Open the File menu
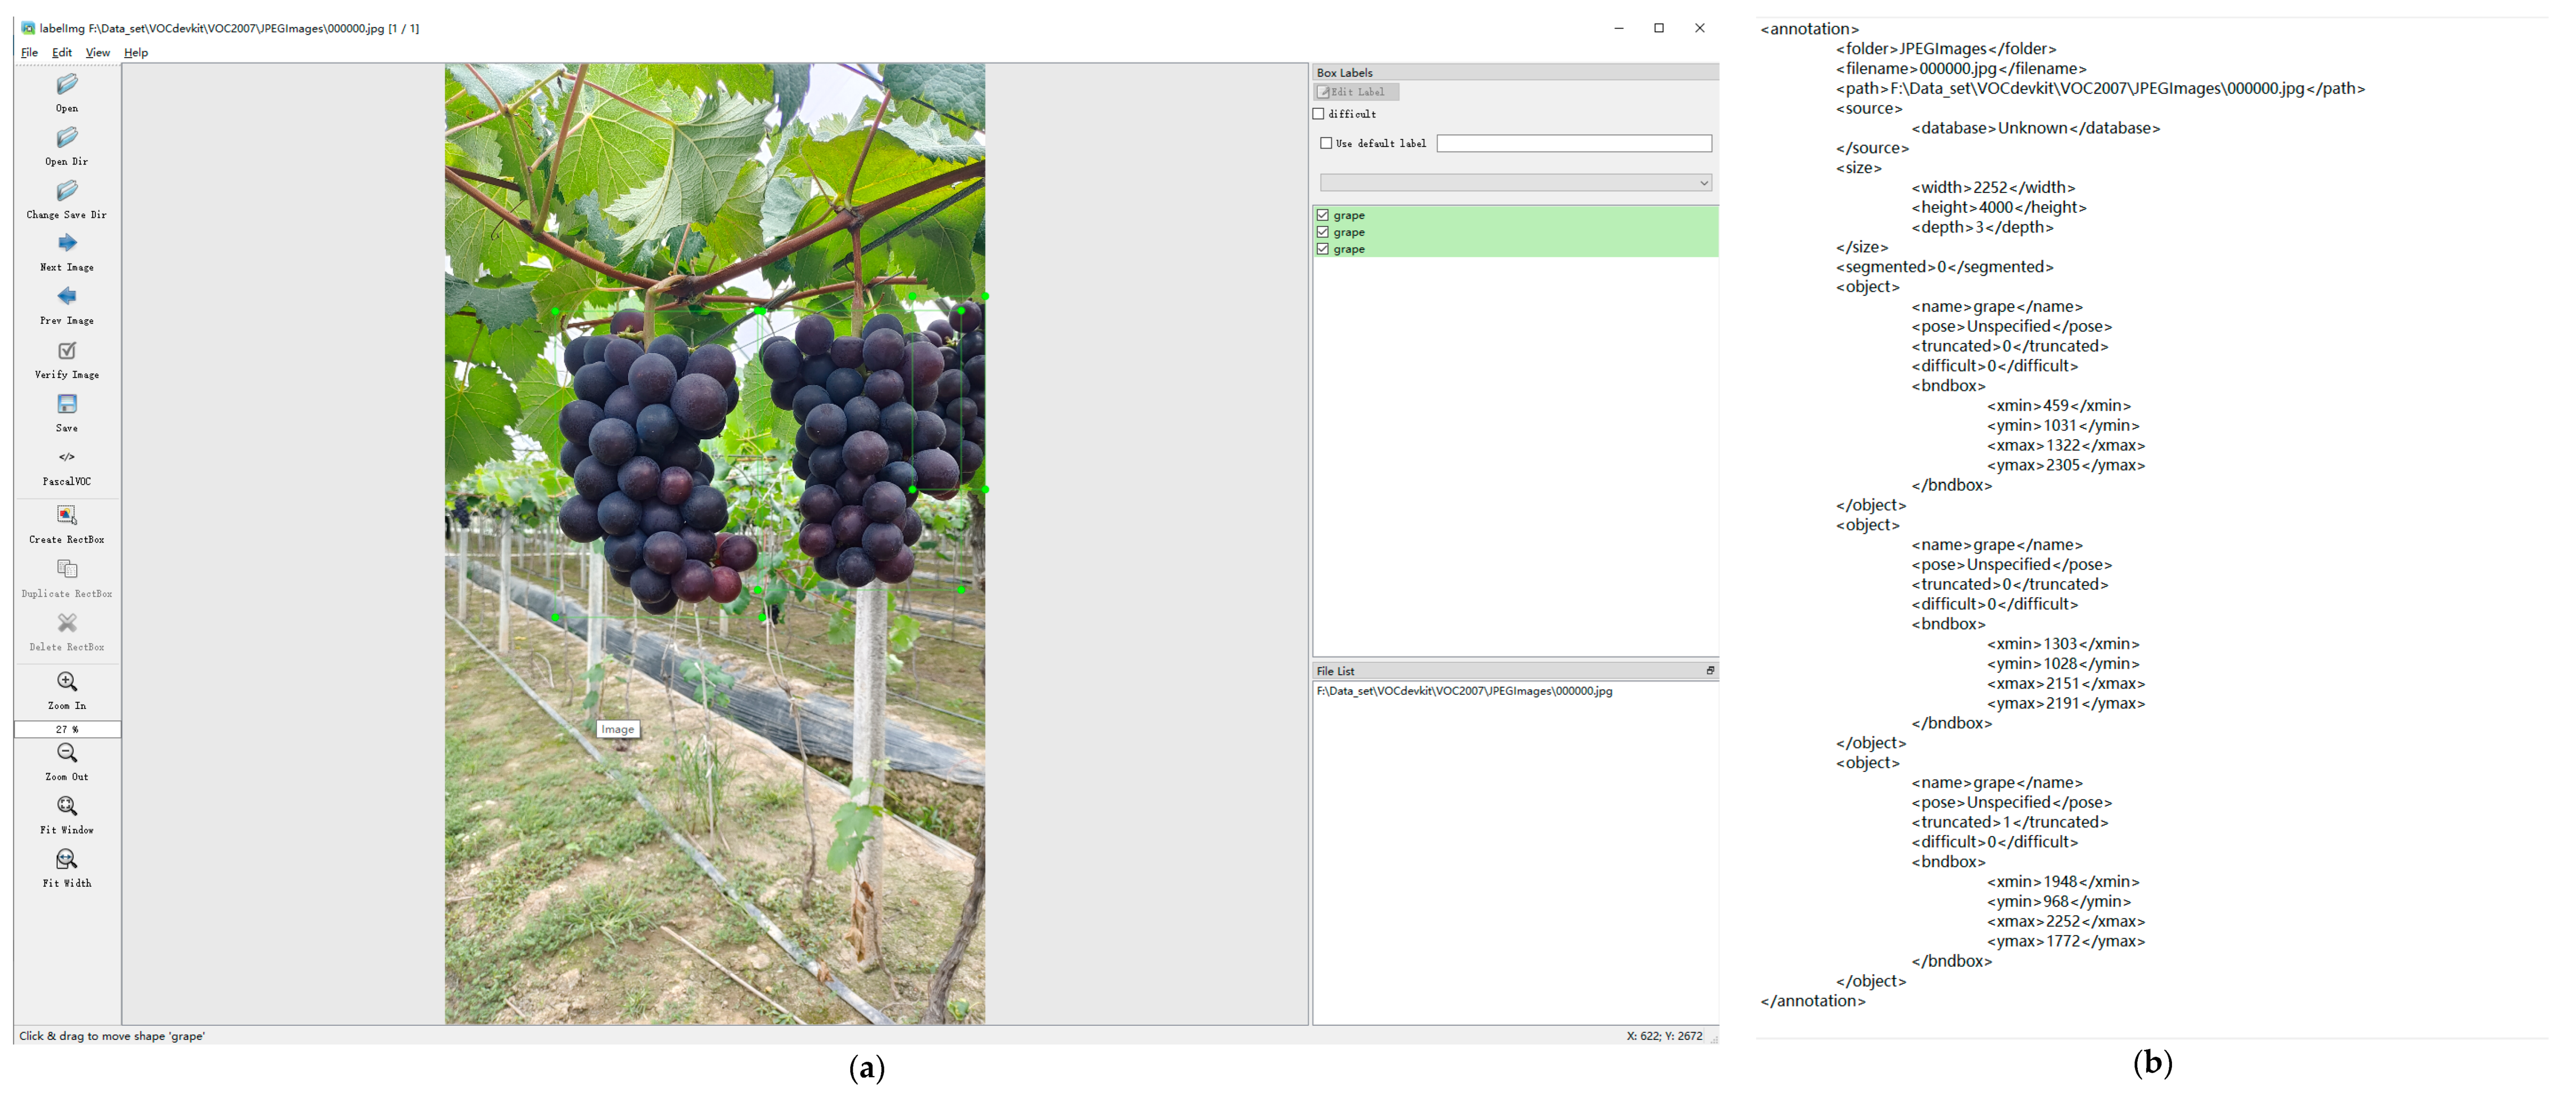 [29, 52]
